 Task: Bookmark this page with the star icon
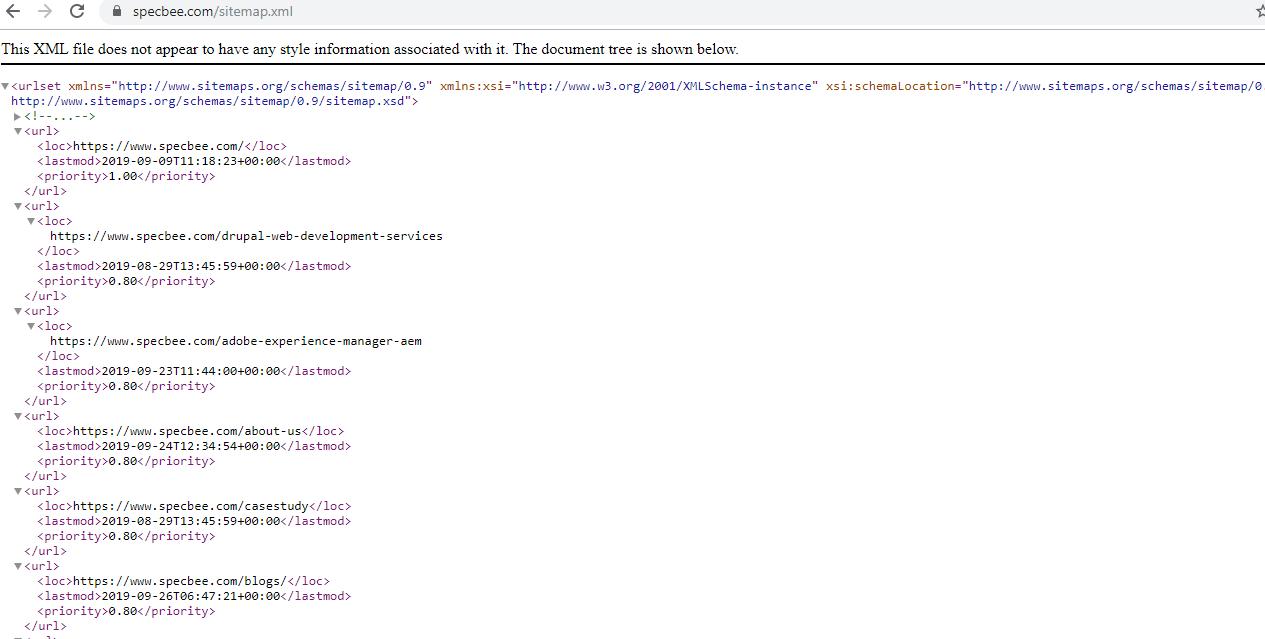click(x=1260, y=11)
